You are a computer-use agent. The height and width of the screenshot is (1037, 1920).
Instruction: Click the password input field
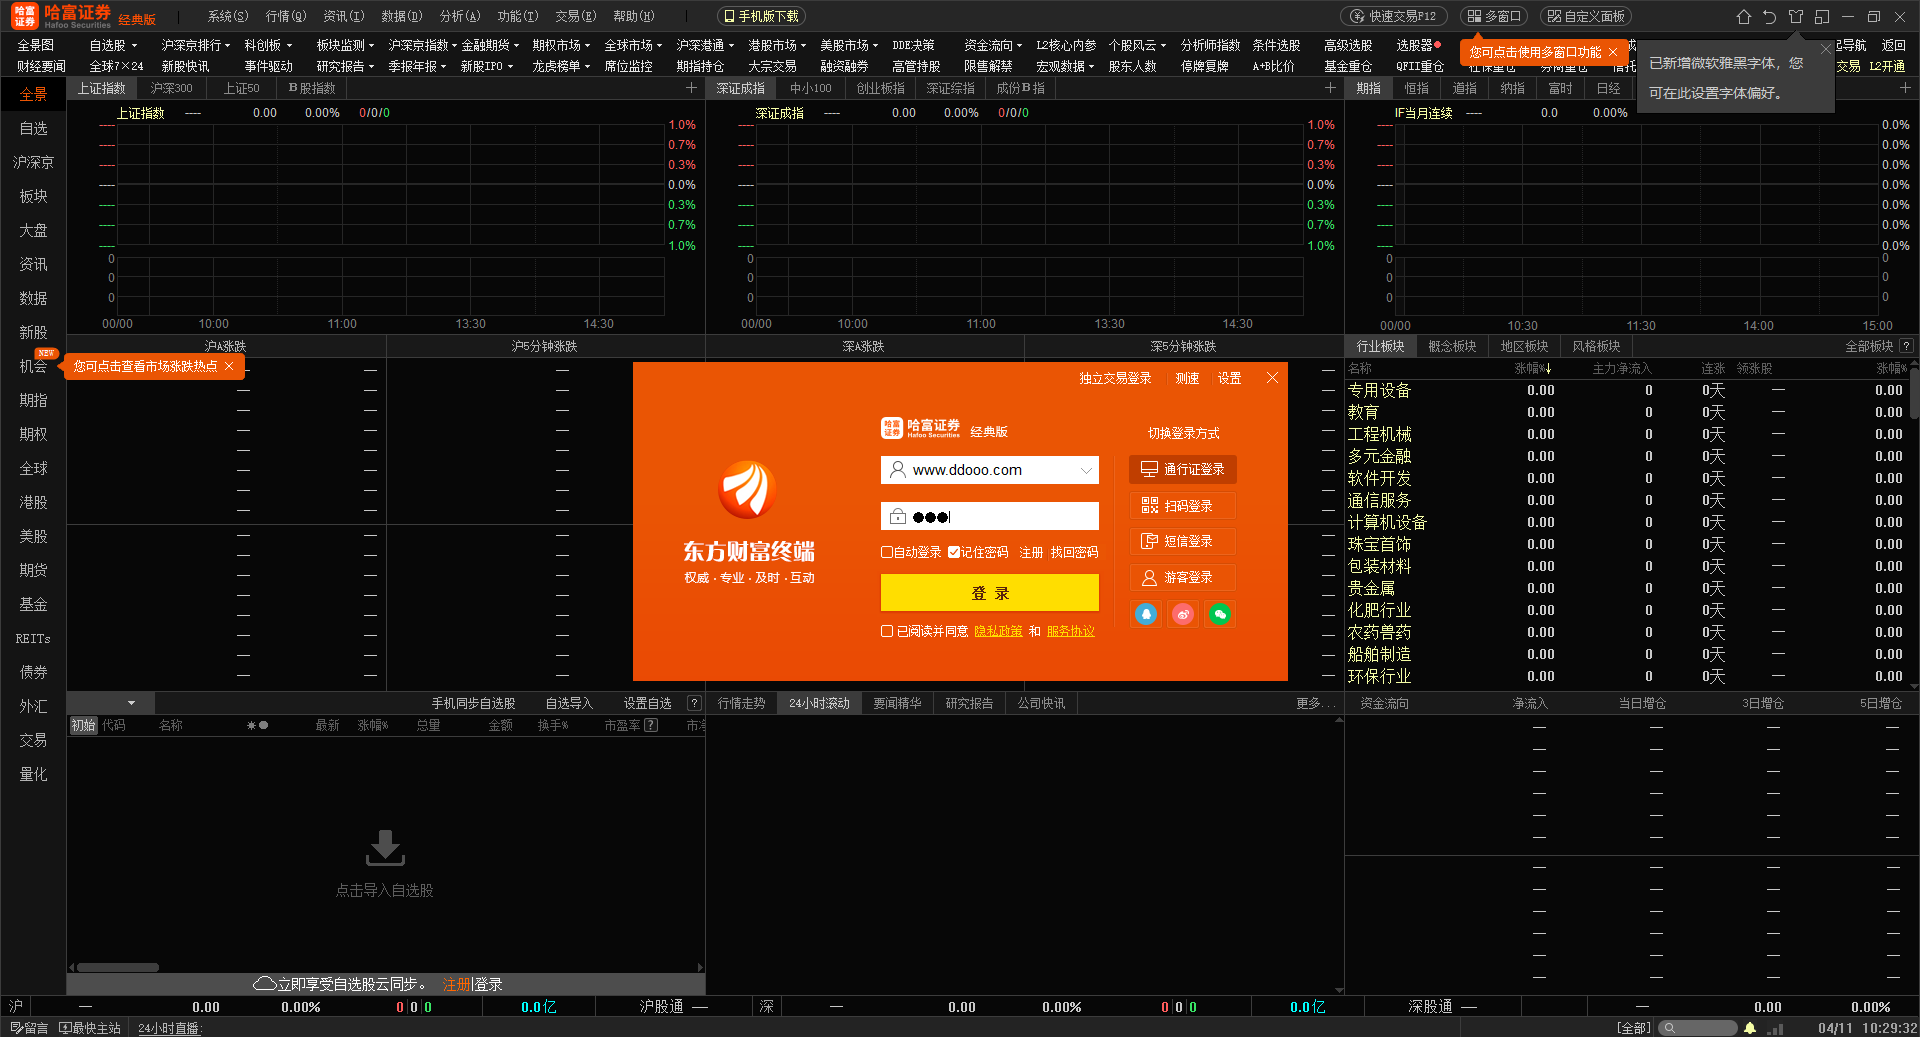[x=990, y=517]
